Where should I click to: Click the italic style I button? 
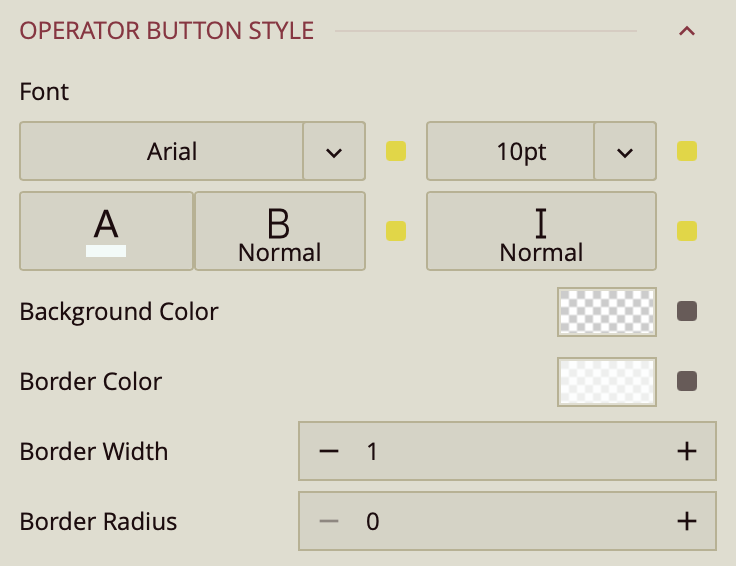[541, 231]
